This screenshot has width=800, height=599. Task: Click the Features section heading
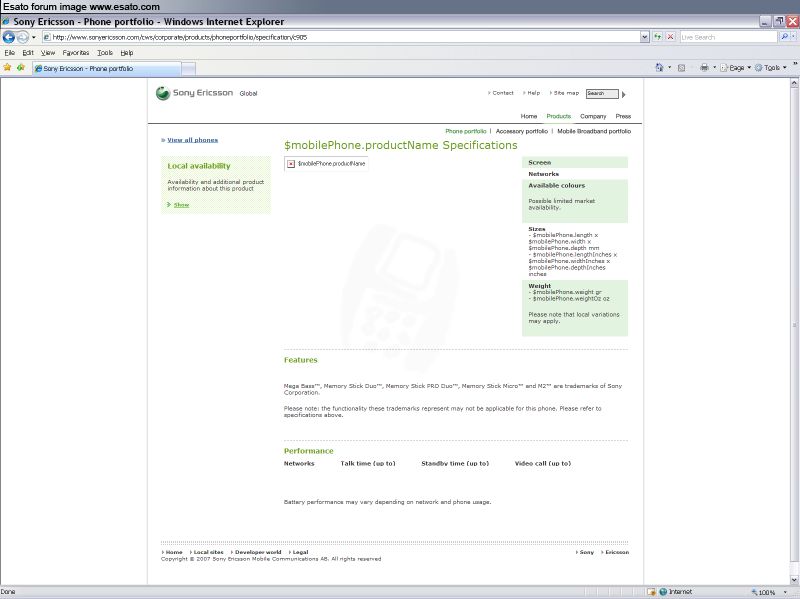301,360
